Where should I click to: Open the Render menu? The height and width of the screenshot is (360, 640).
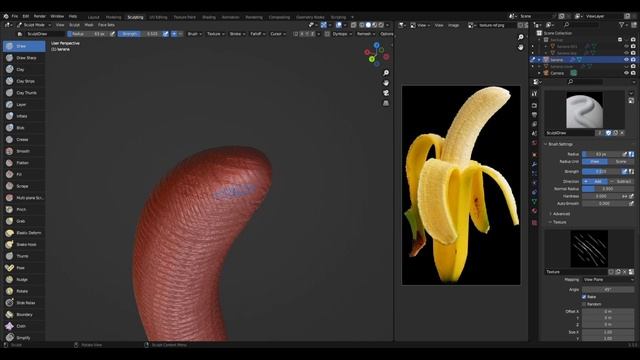40,16
